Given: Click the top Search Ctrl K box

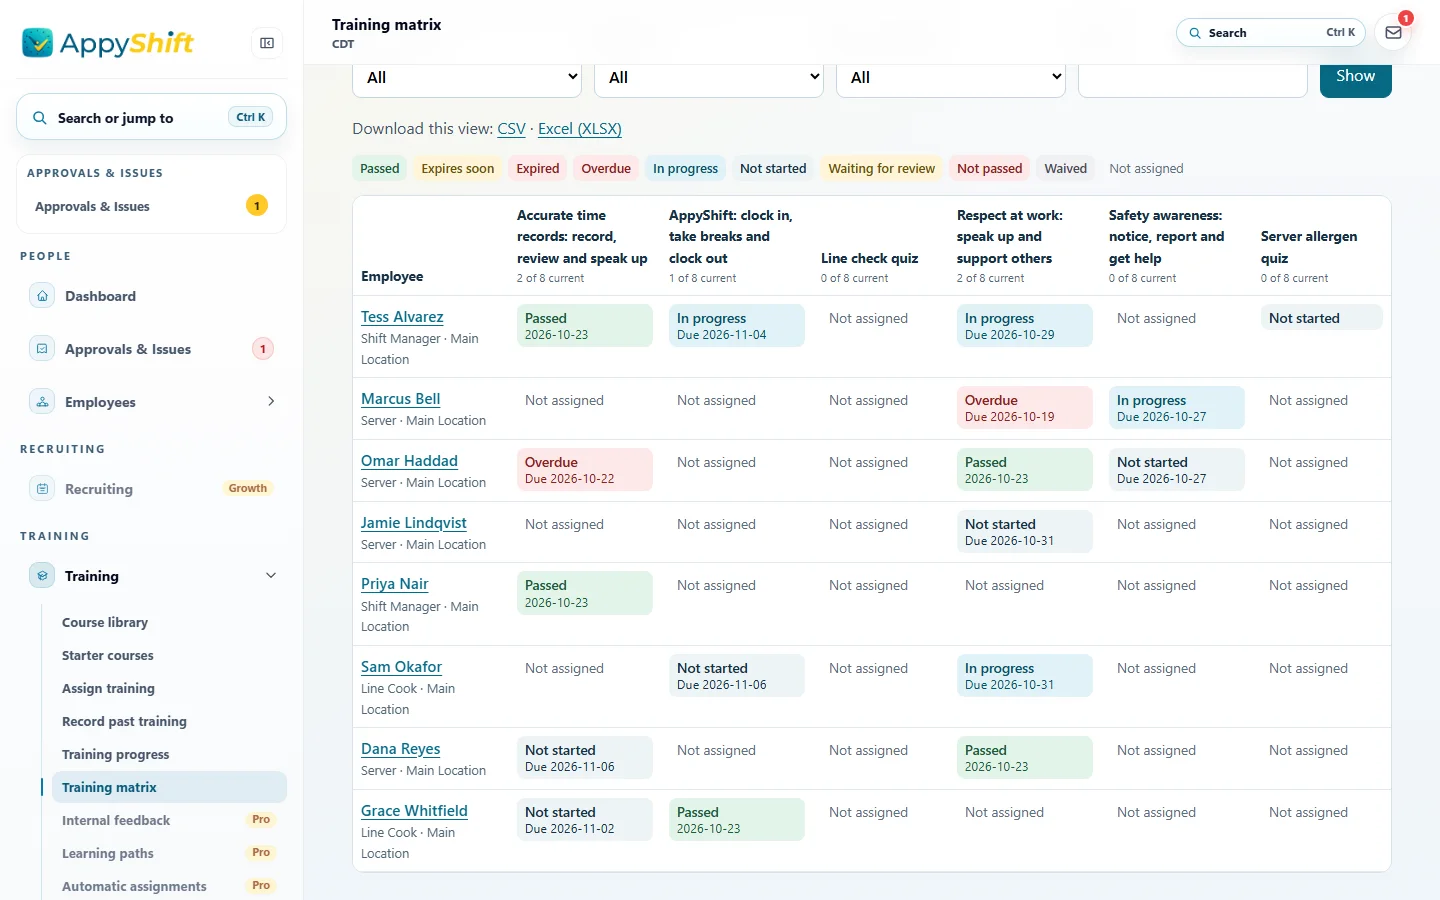Looking at the screenshot, I should point(1271,33).
